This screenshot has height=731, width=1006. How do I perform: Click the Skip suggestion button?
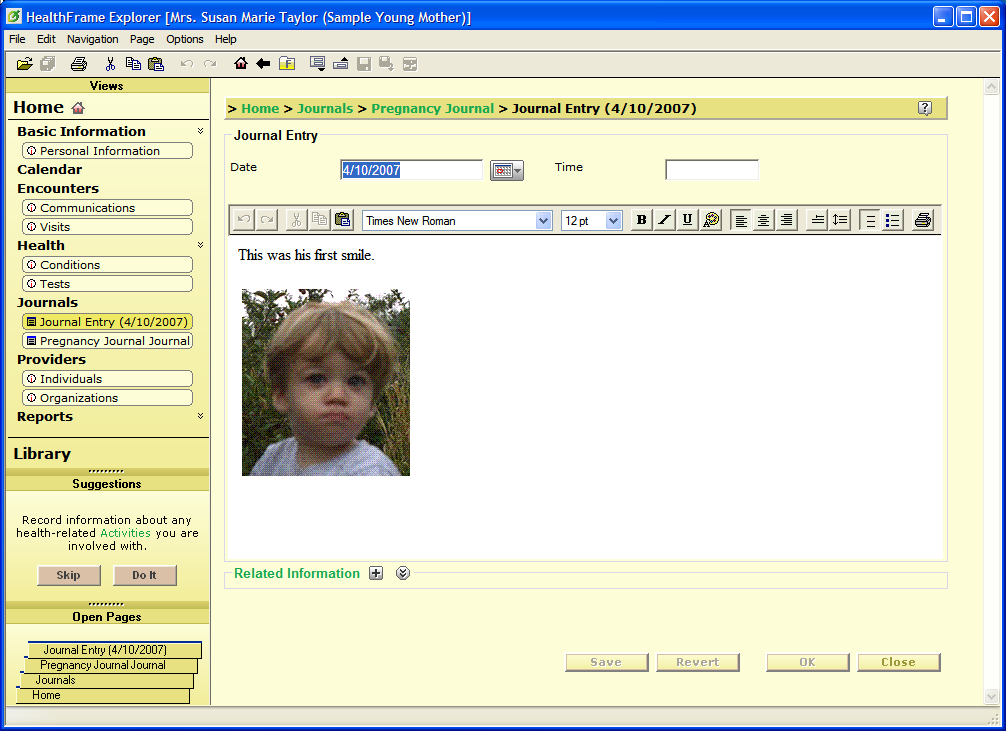tap(69, 575)
